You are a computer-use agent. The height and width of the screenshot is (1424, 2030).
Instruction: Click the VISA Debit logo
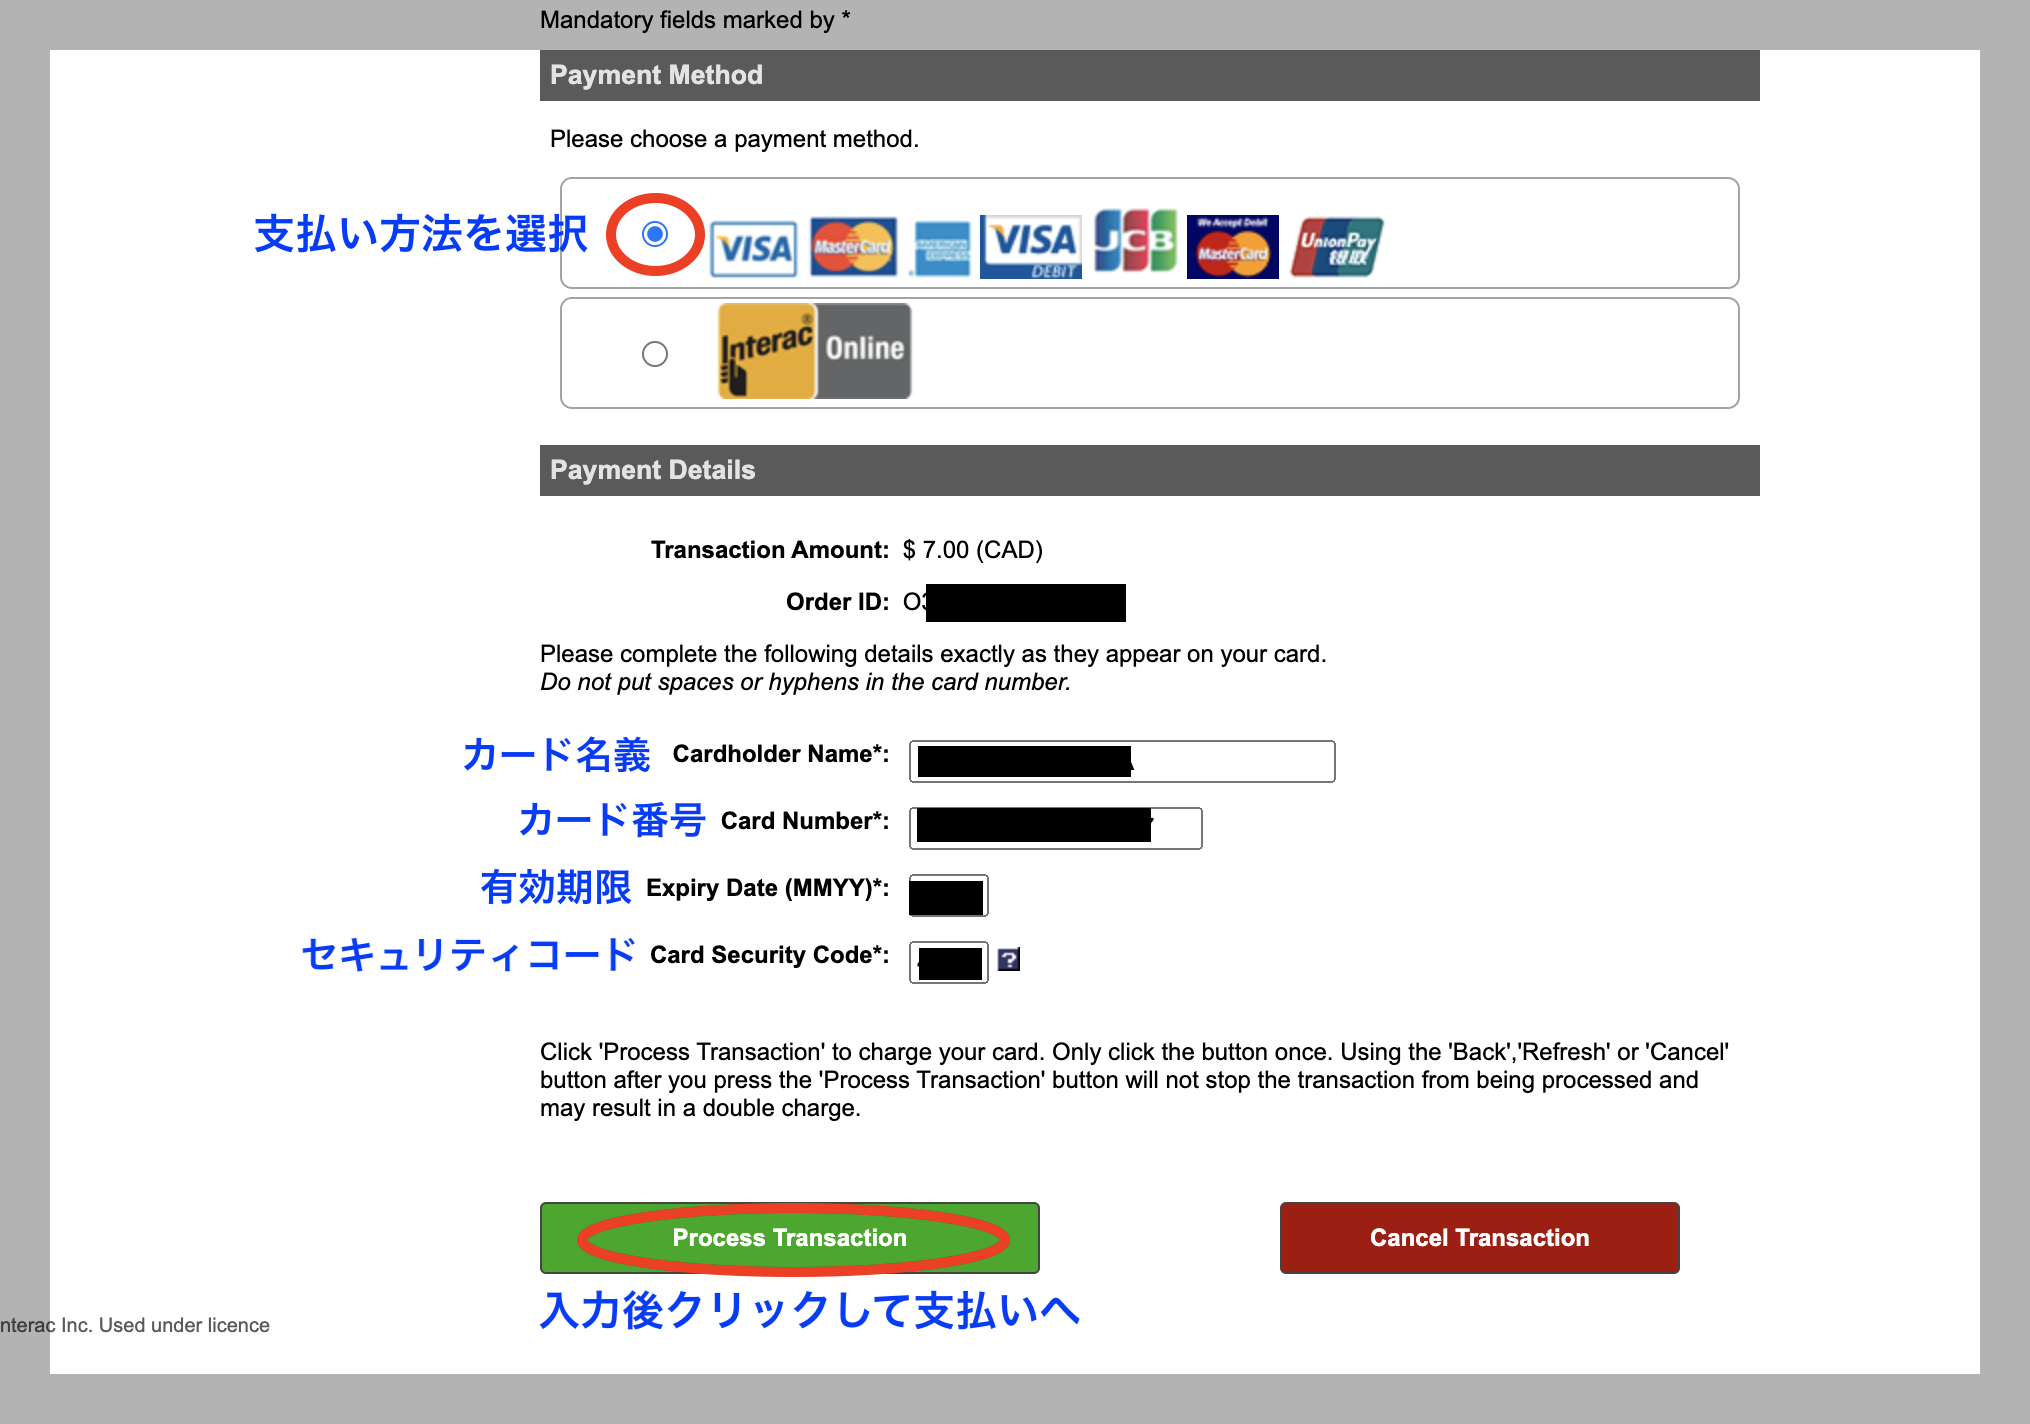1031,247
